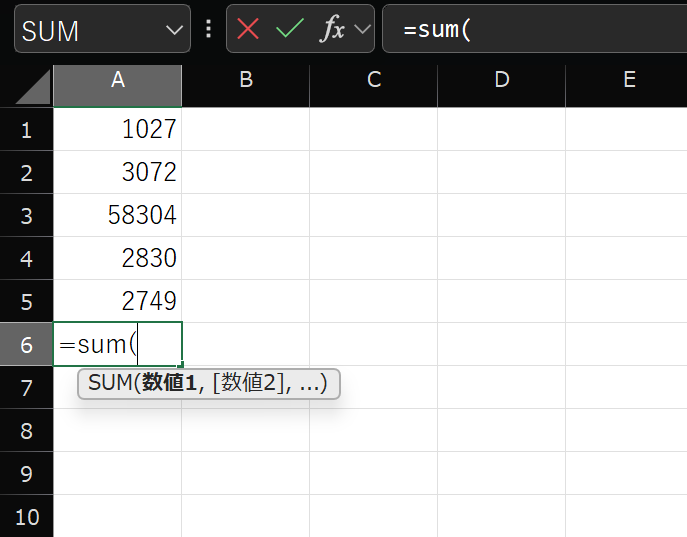Click cell containing 58304
This screenshot has width=687, height=537.
tap(117, 215)
